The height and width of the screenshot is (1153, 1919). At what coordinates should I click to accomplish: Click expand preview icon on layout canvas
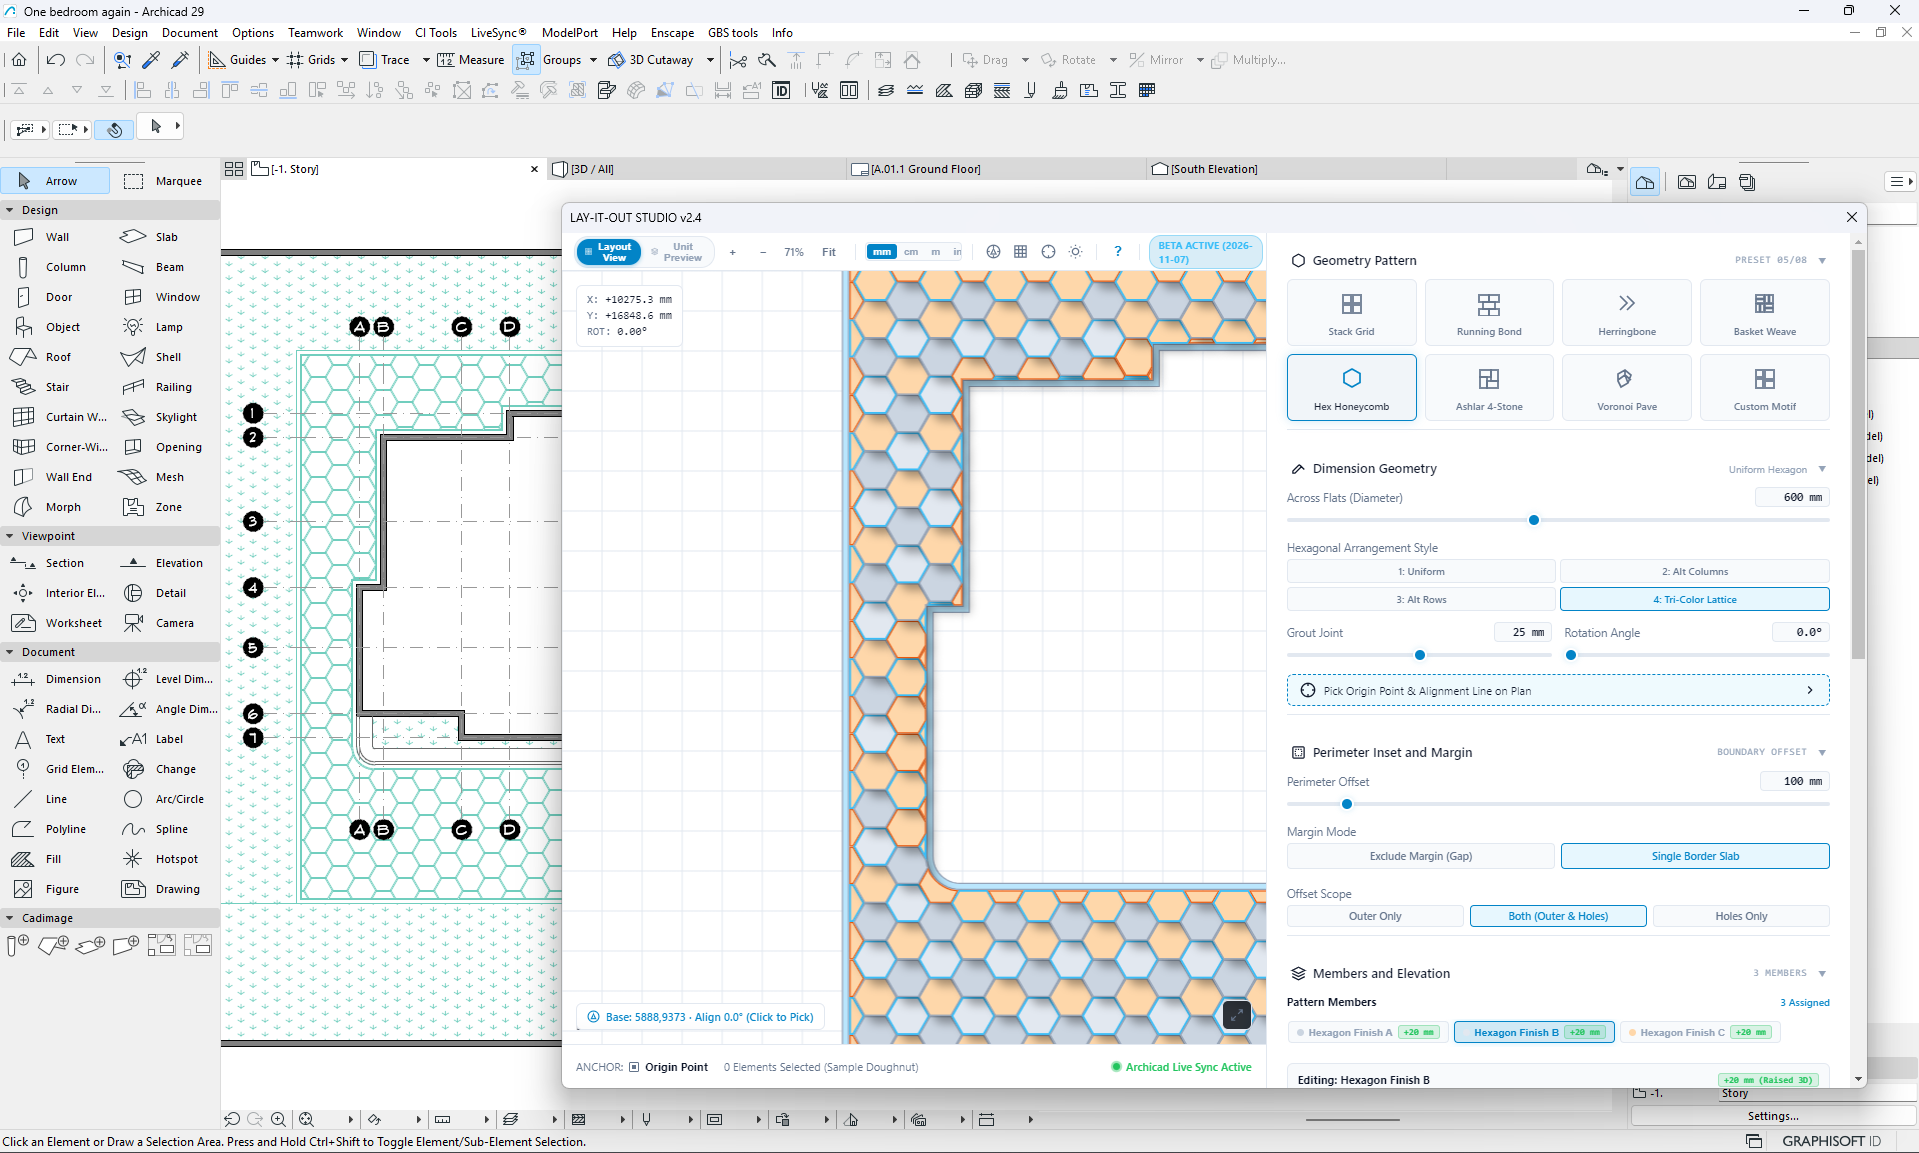[x=1237, y=1015]
